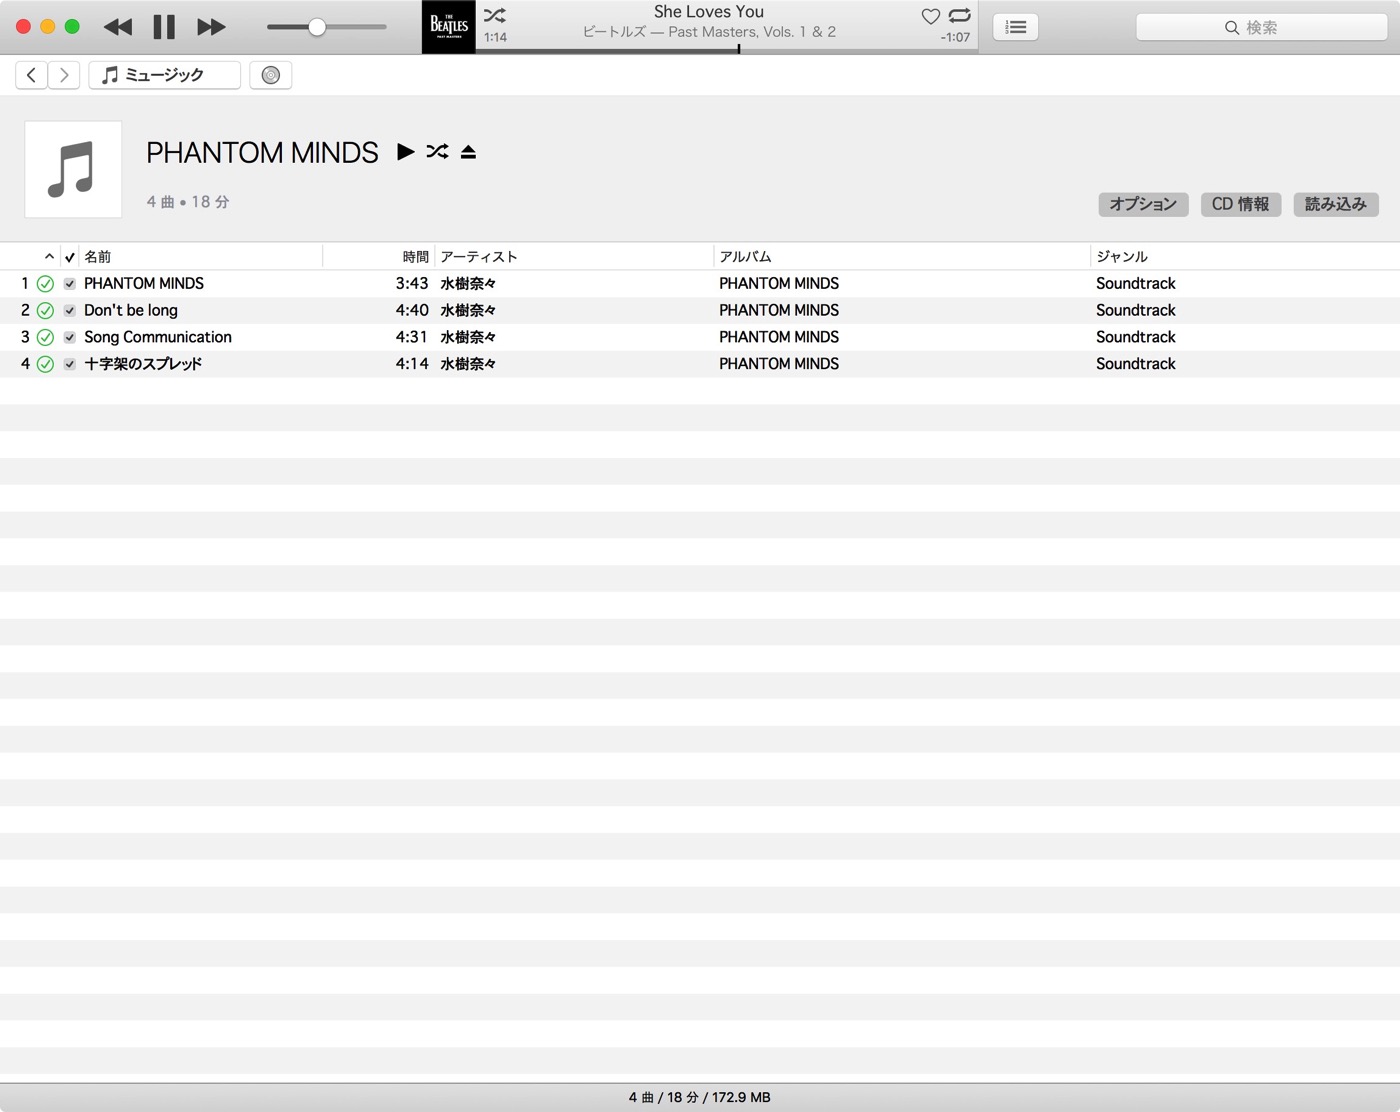
Task: Uncheck the Don't be long checkbox
Action: (x=70, y=311)
